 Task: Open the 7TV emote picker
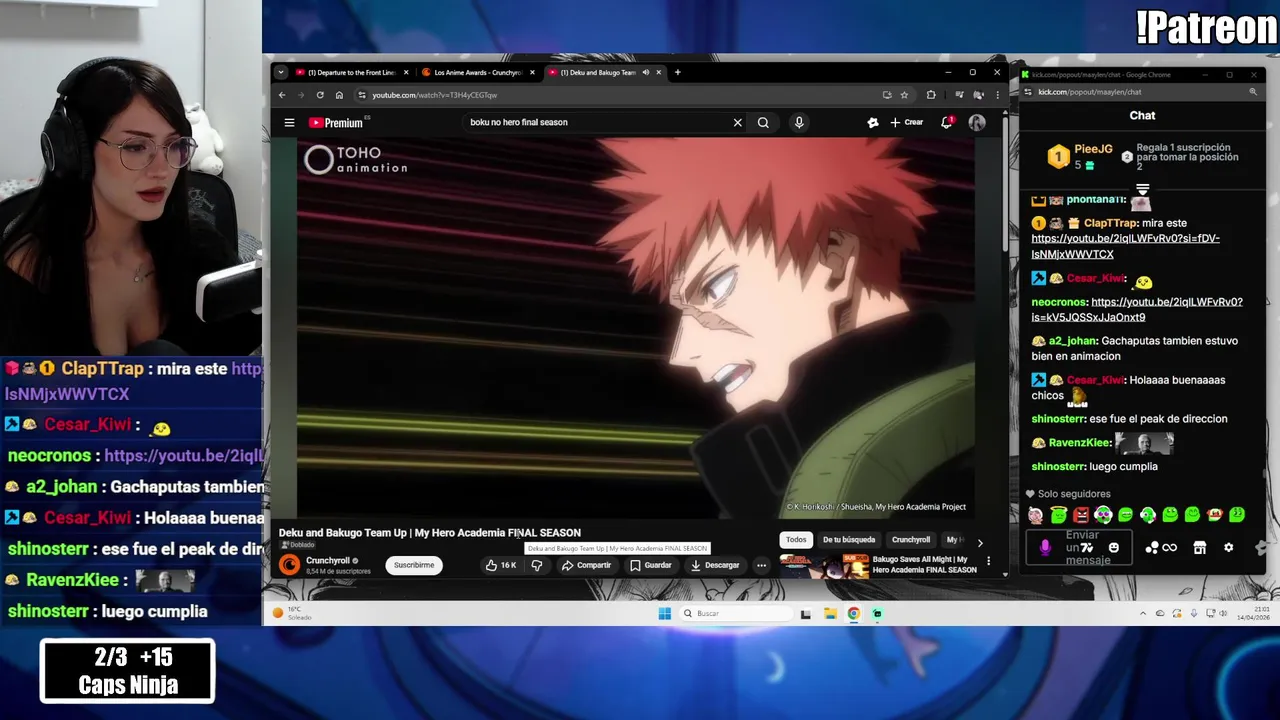point(1087,548)
